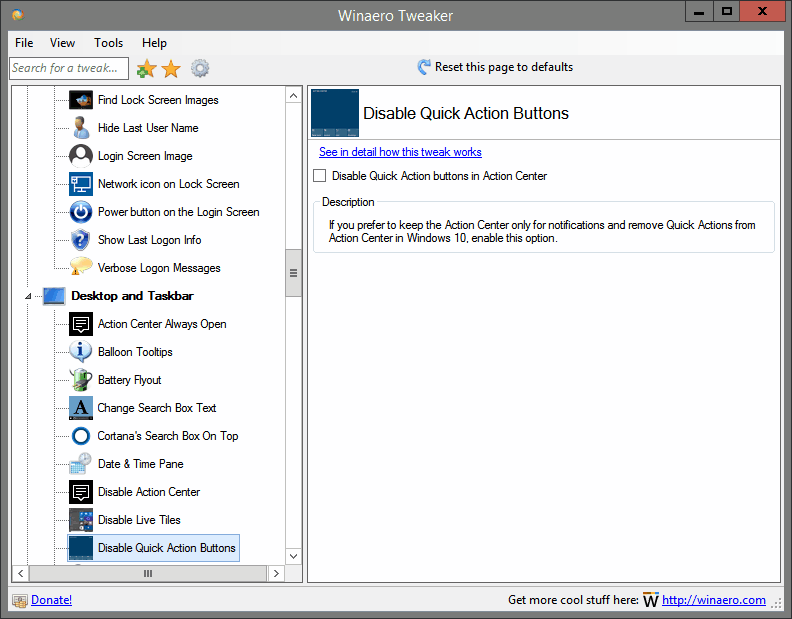Open the View menu

coord(62,43)
